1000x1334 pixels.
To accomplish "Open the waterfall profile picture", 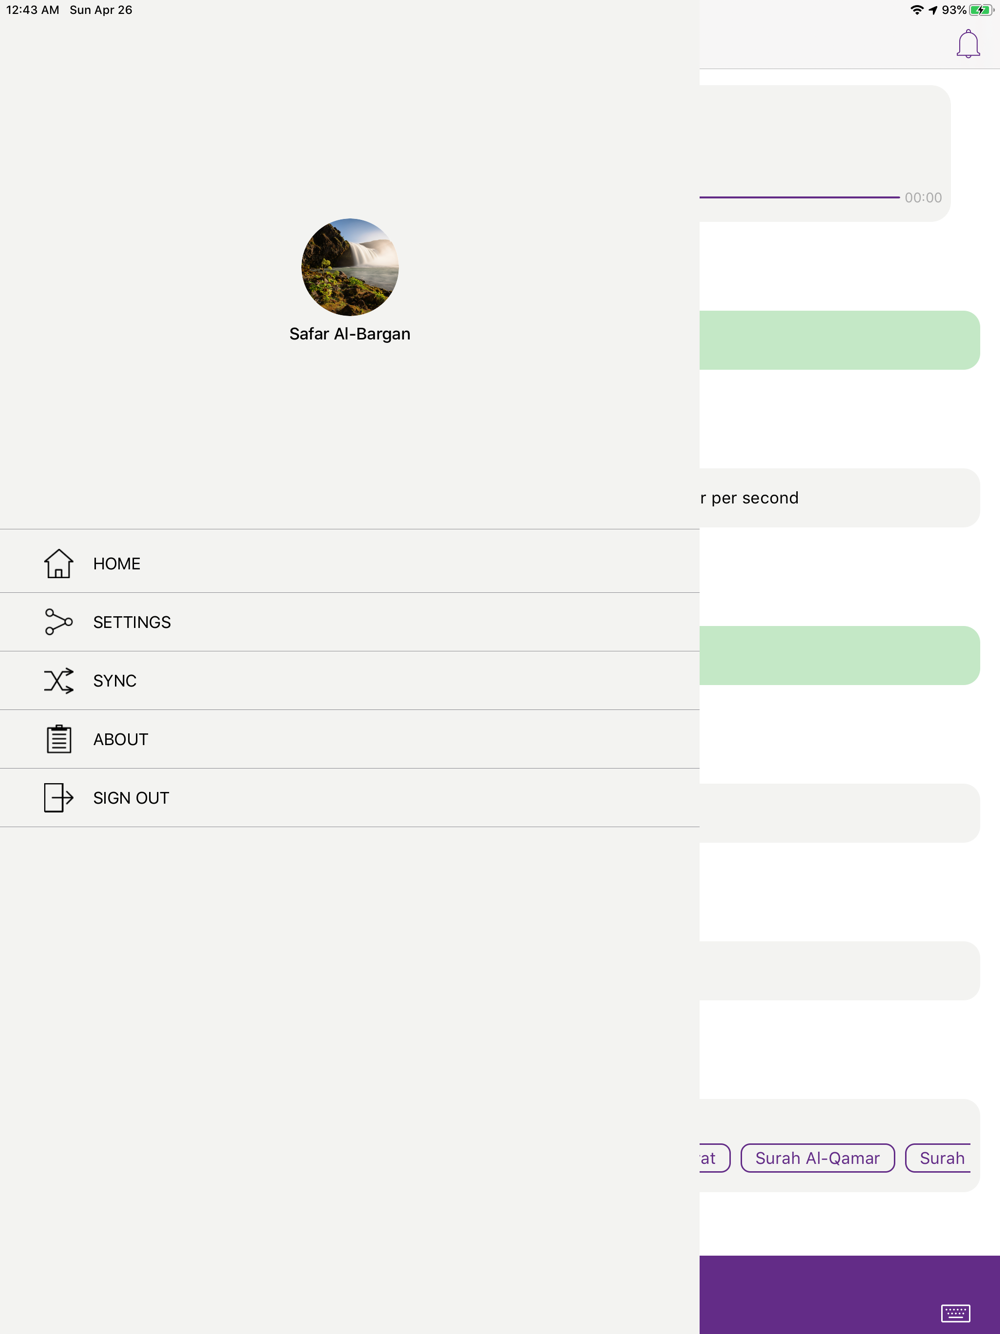I will pos(350,267).
